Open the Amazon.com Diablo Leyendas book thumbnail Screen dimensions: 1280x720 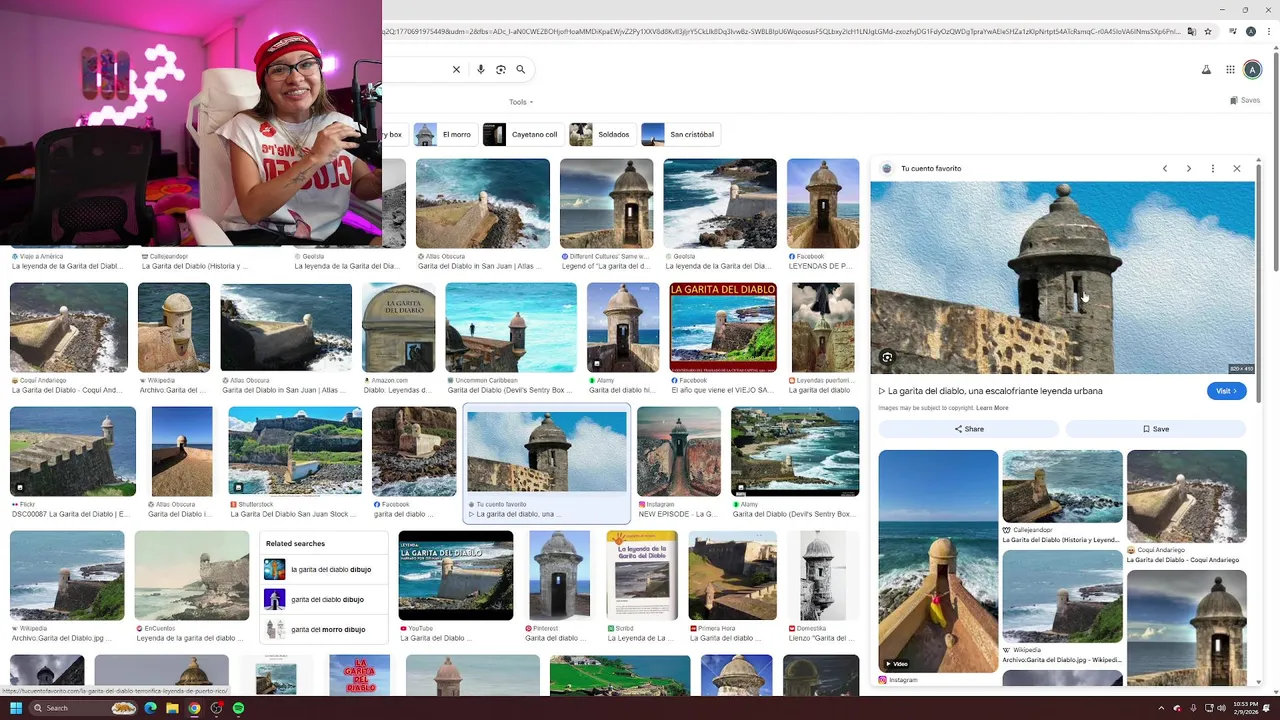[x=398, y=328]
